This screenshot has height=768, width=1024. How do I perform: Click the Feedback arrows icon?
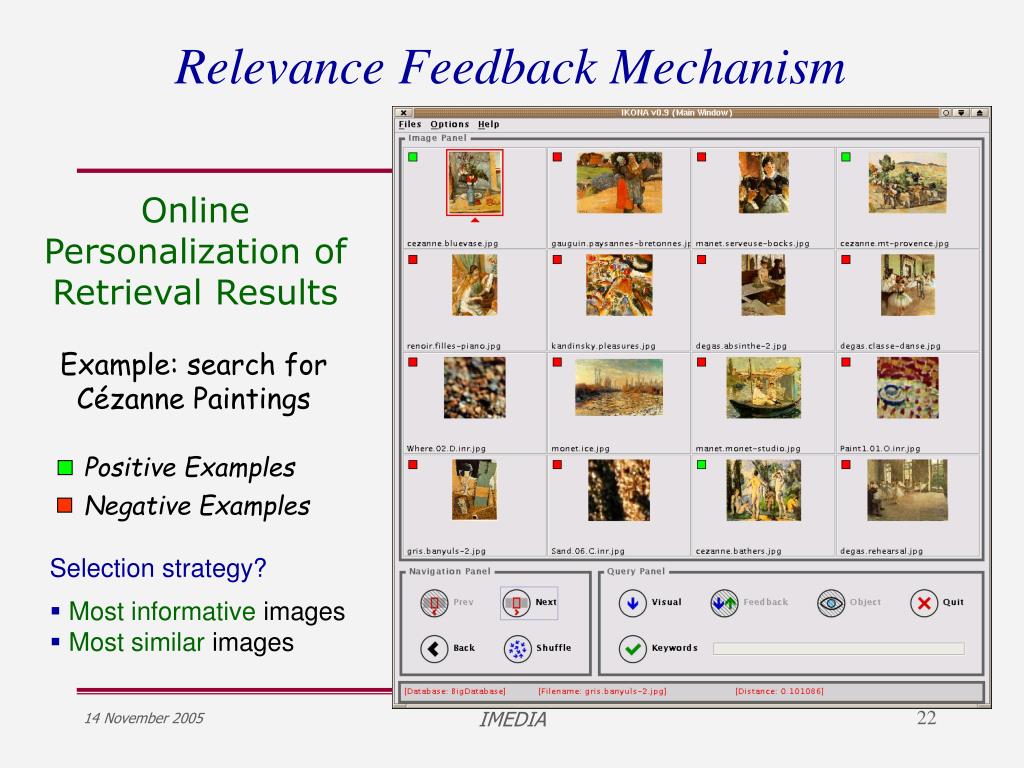[724, 603]
